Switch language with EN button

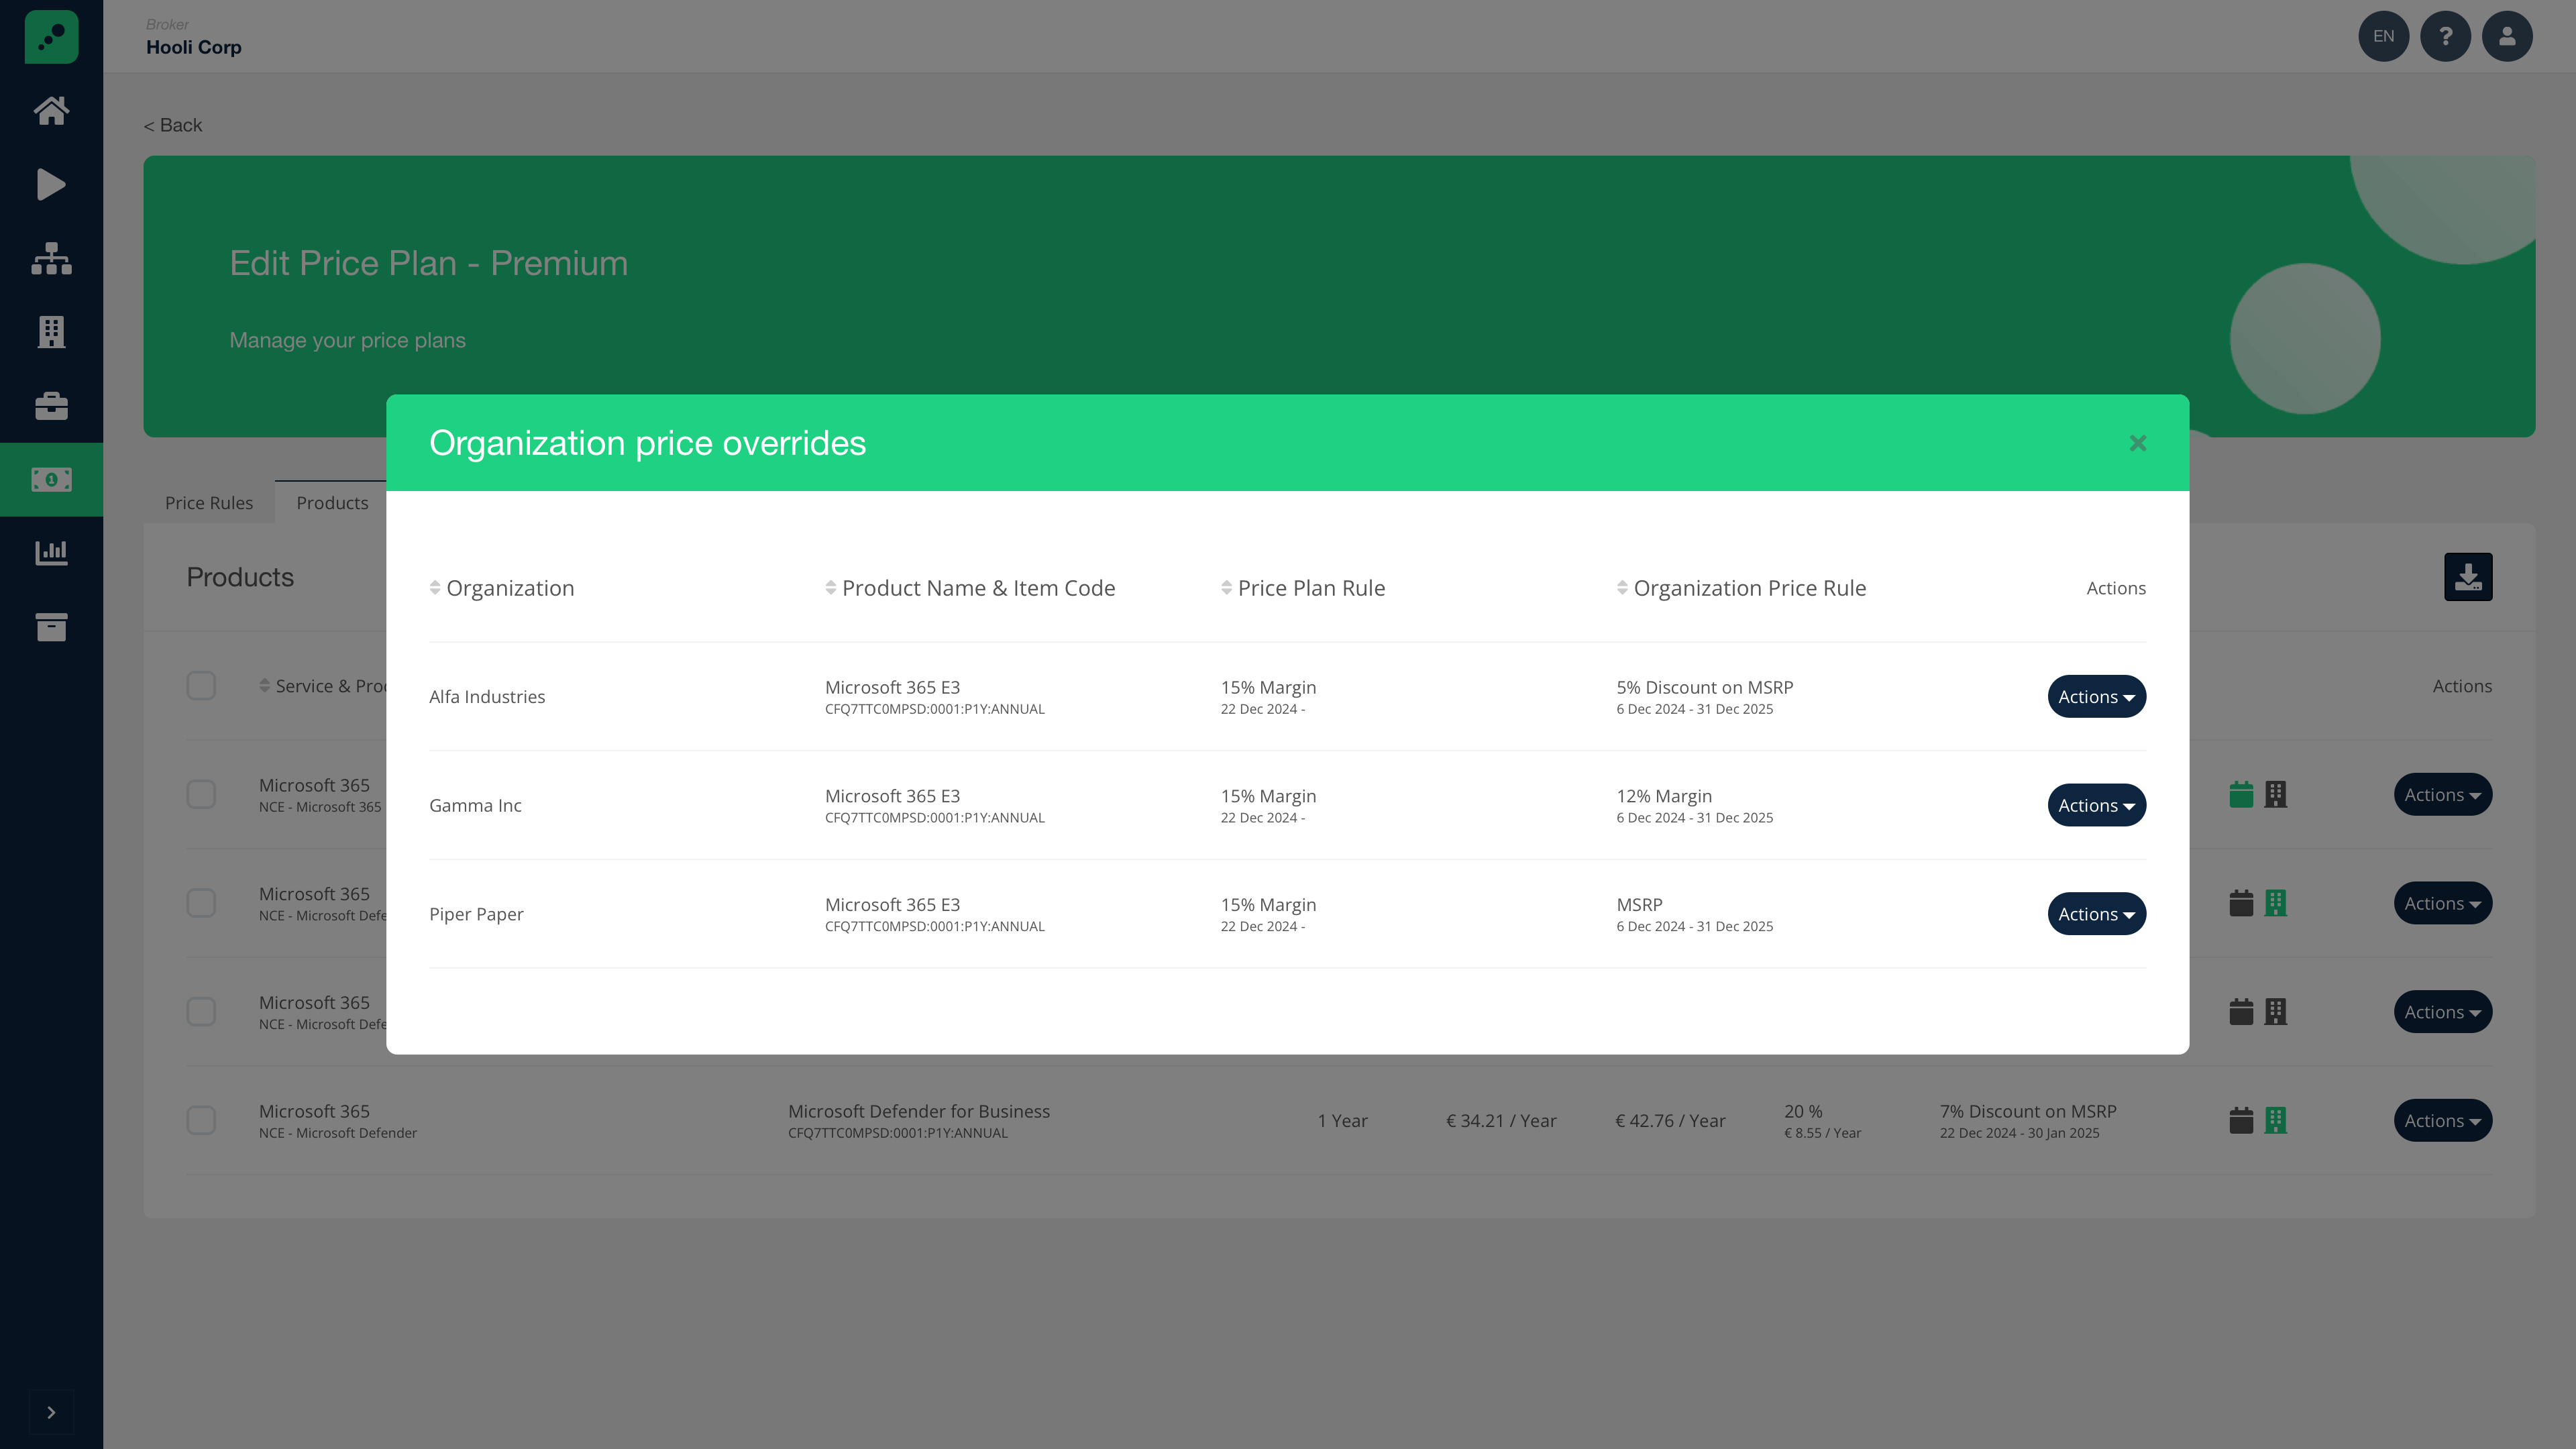click(x=2384, y=36)
